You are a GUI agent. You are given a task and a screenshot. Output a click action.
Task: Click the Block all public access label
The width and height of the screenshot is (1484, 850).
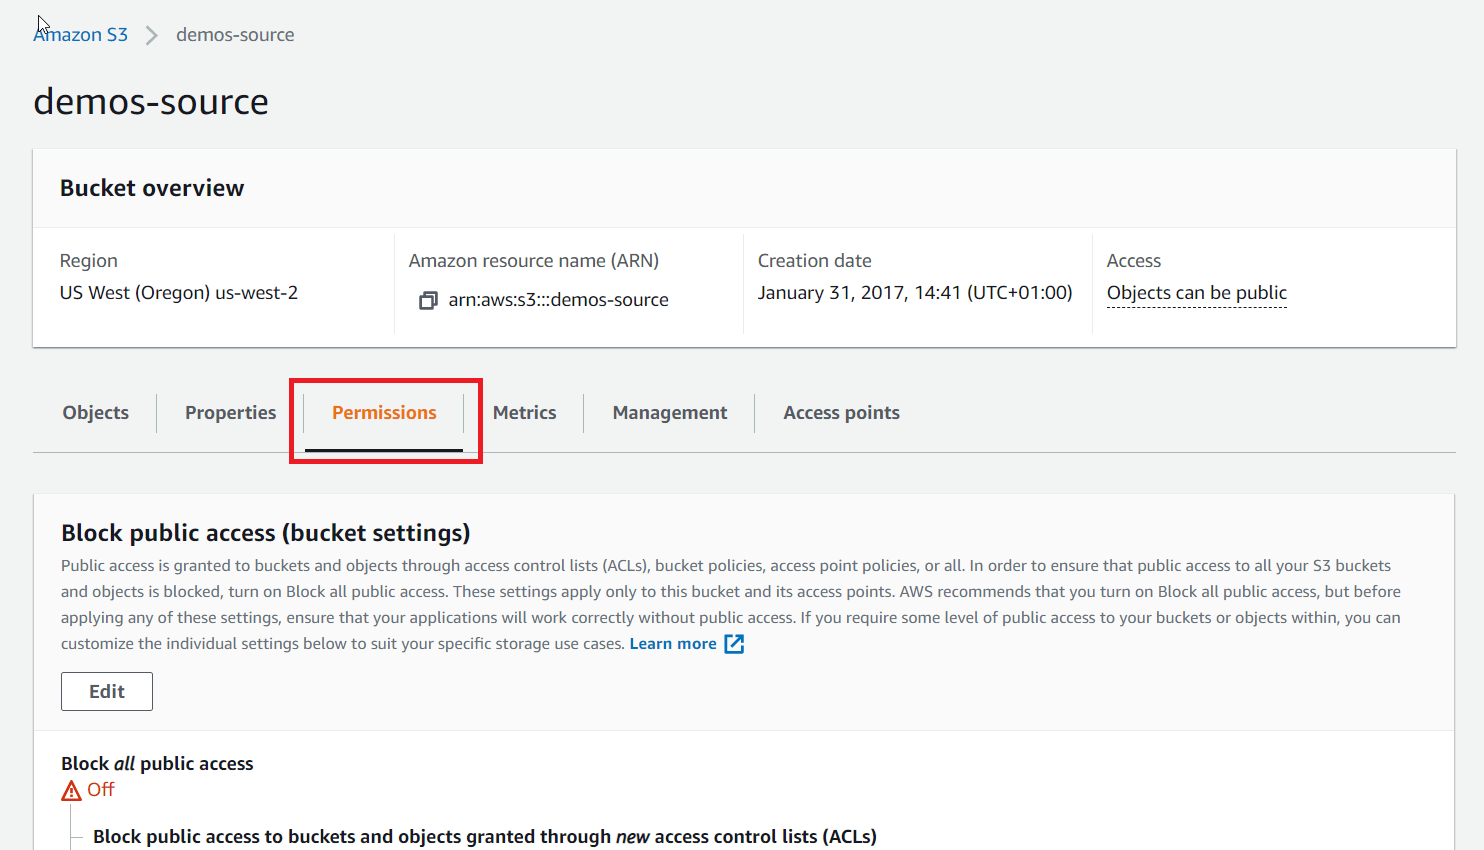coord(157,764)
